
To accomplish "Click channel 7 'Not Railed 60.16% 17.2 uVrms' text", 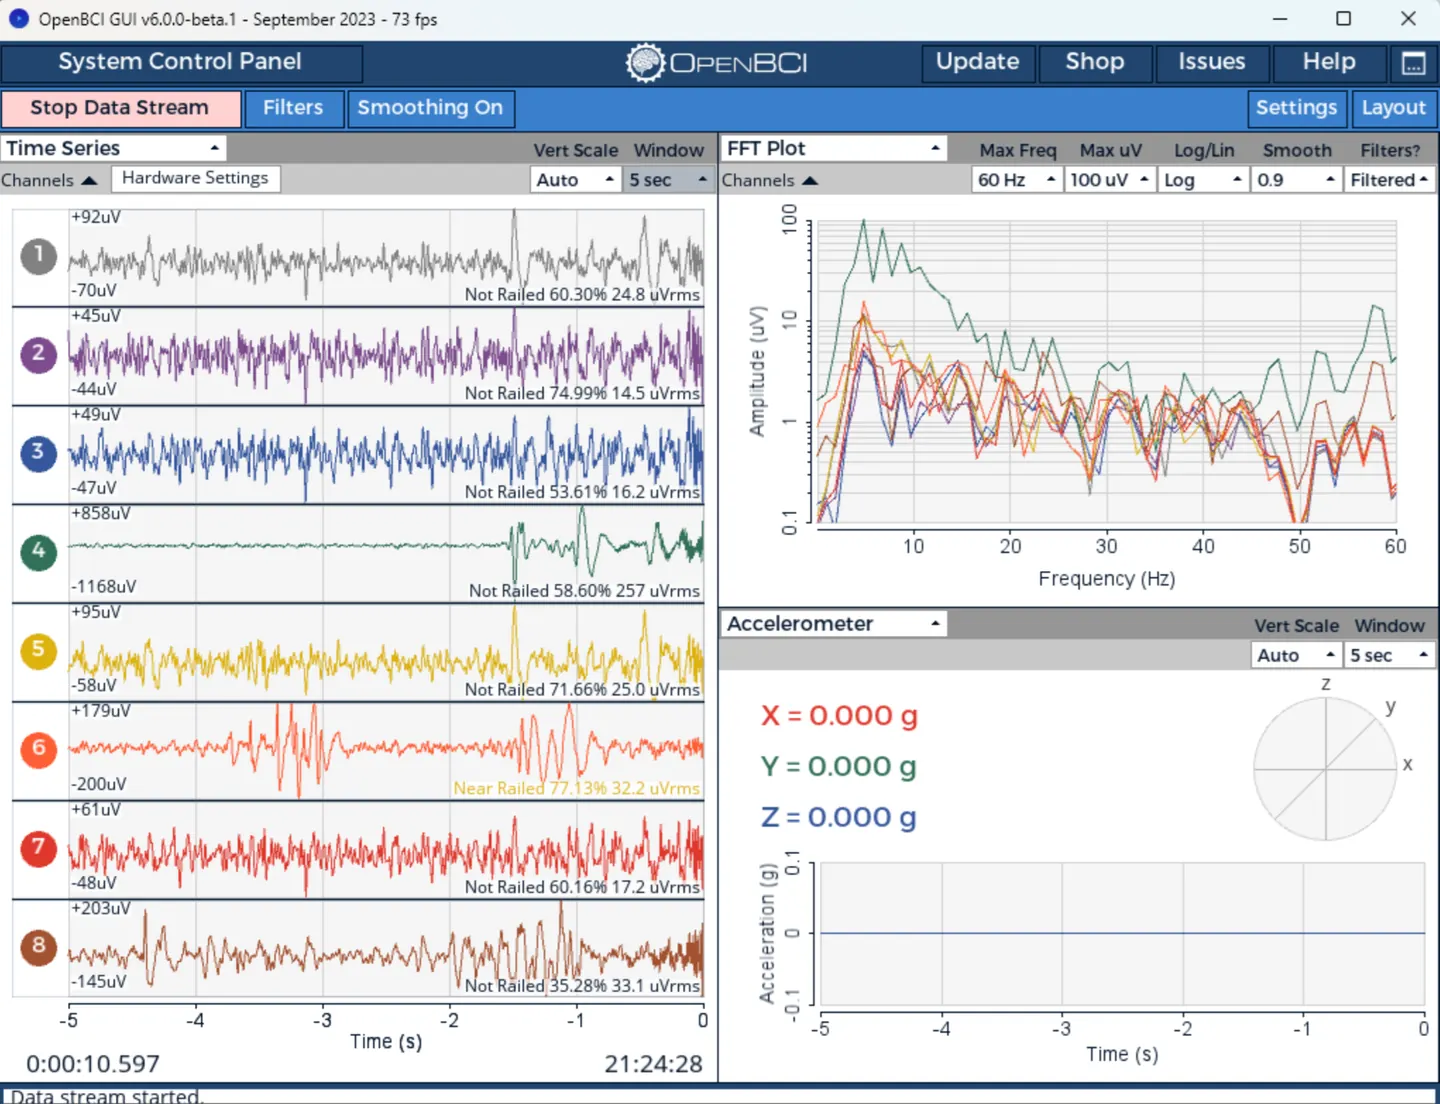I will click(x=583, y=887).
